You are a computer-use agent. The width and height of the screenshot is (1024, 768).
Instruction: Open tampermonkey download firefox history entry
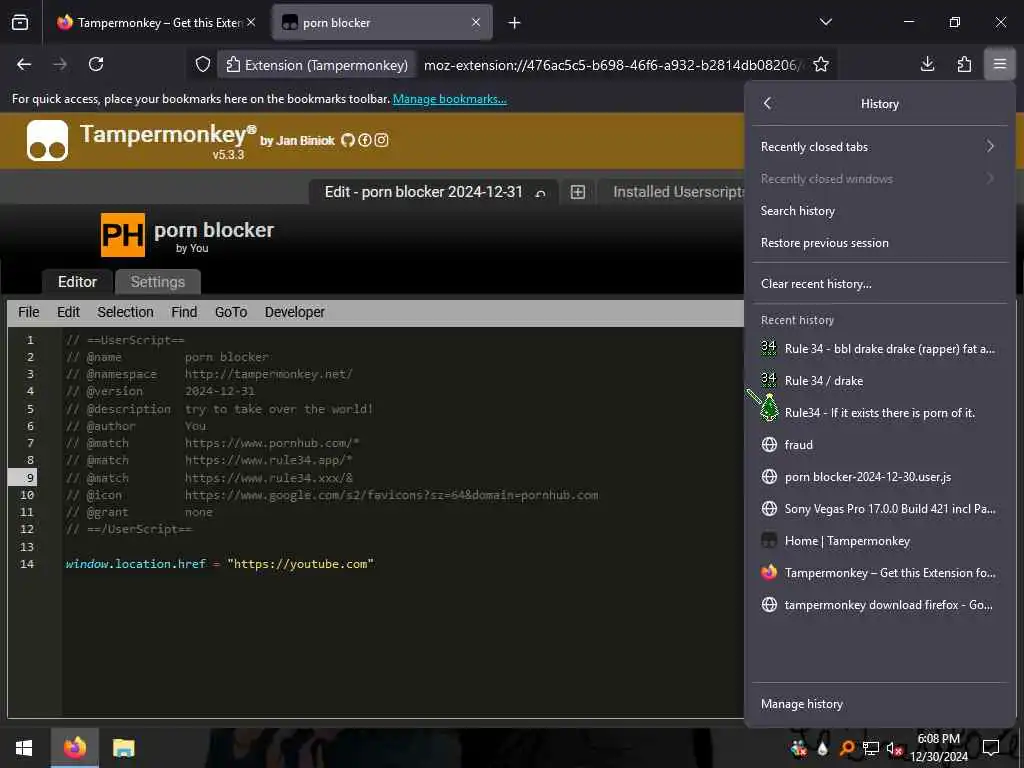click(x=880, y=605)
